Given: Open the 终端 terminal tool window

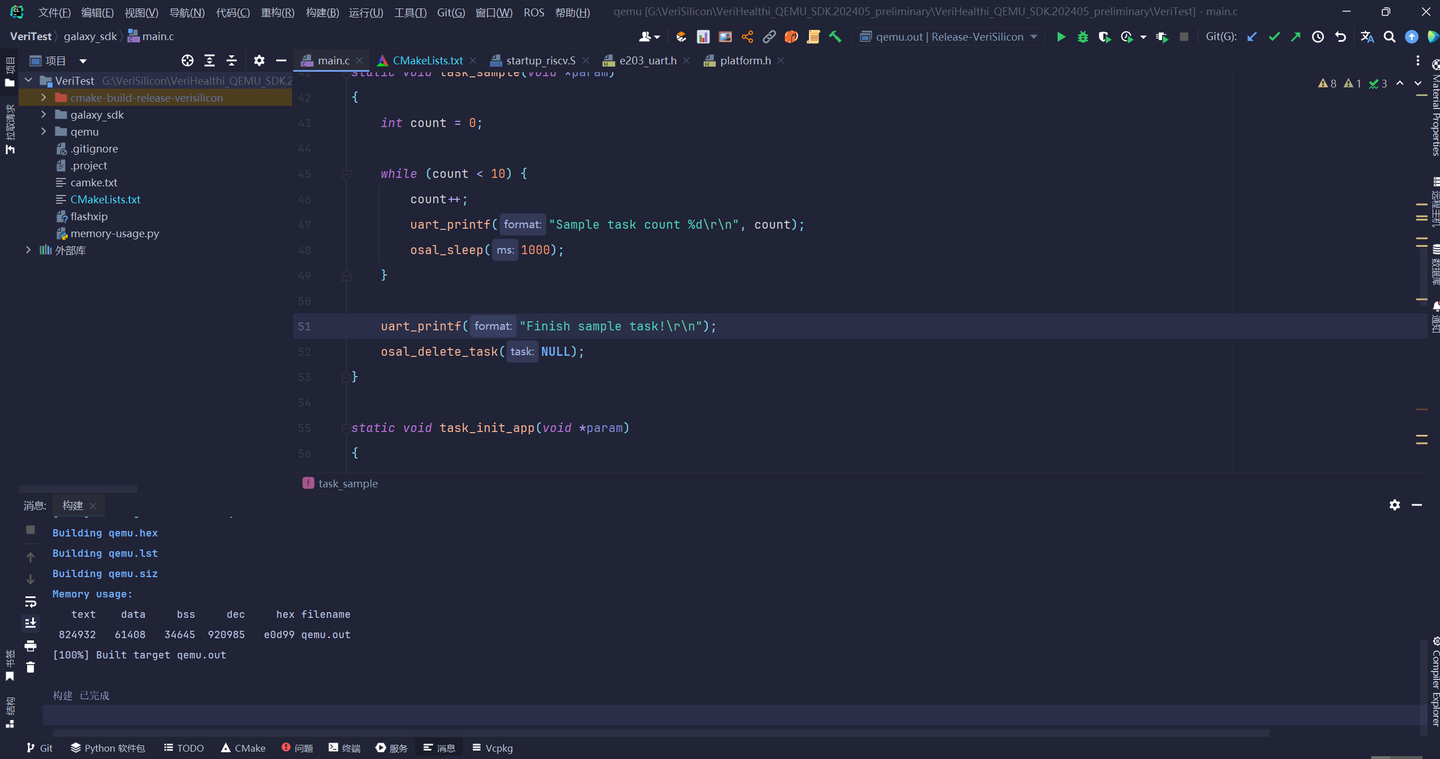Looking at the screenshot, I should pos(345,748).
